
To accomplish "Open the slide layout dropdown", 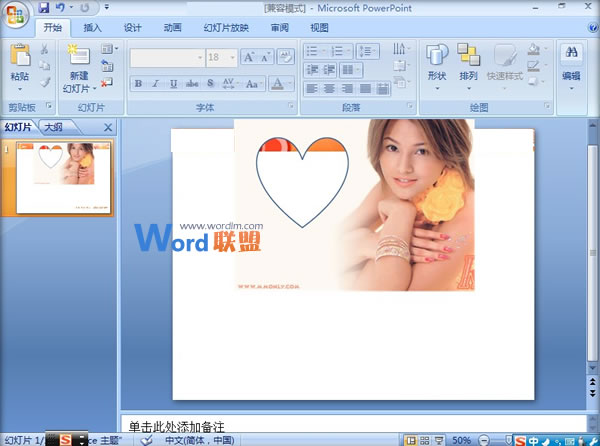I will 109,49.
